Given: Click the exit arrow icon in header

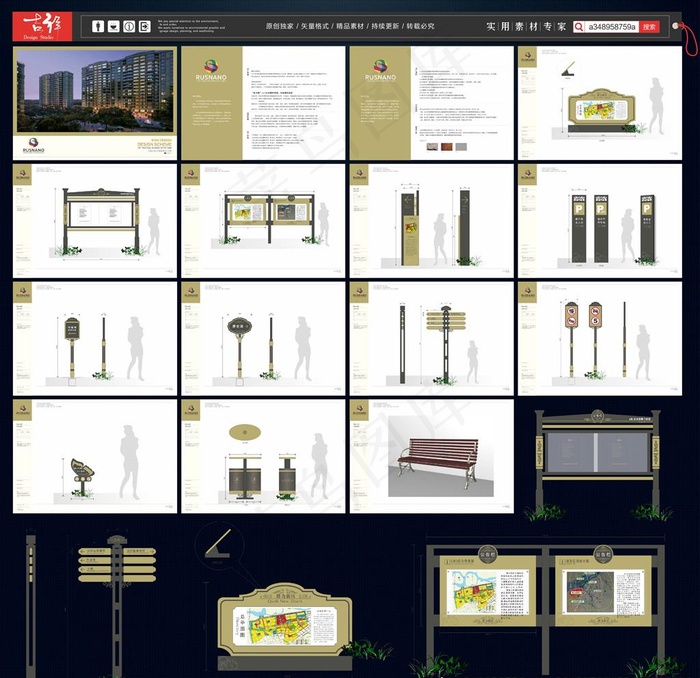Looking at the screenshot, I should [x=145, y=26].
